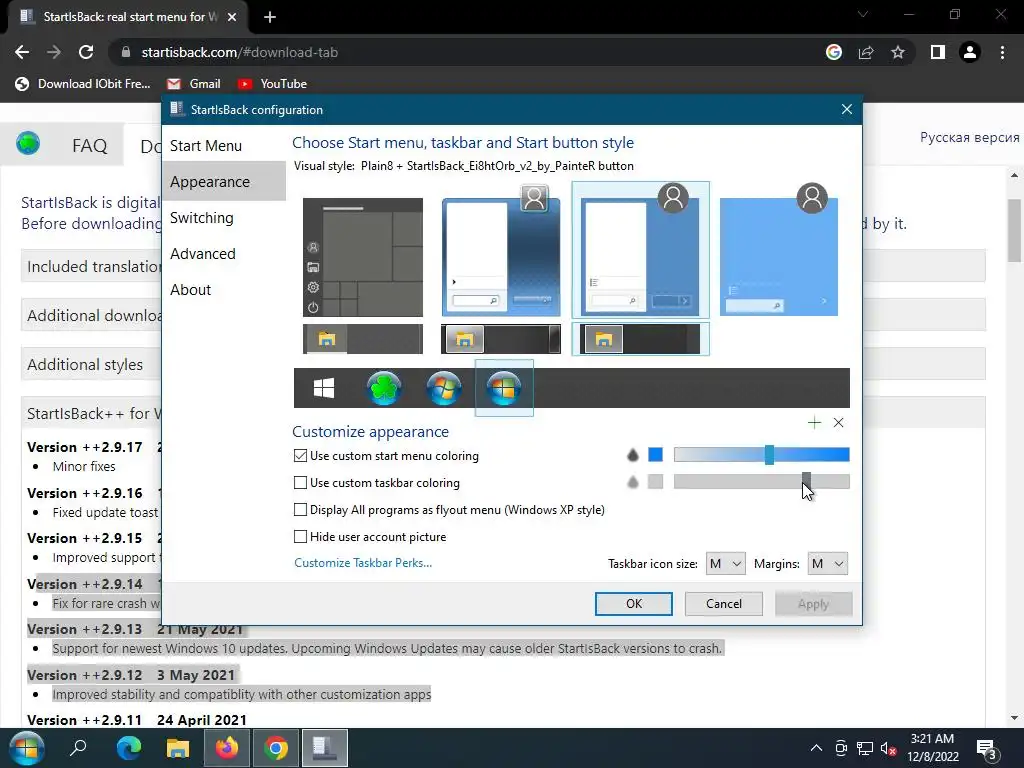Go back in Chrome
Image resolution: width=1024 pixels, height=768 pixels.
[22, 52]
